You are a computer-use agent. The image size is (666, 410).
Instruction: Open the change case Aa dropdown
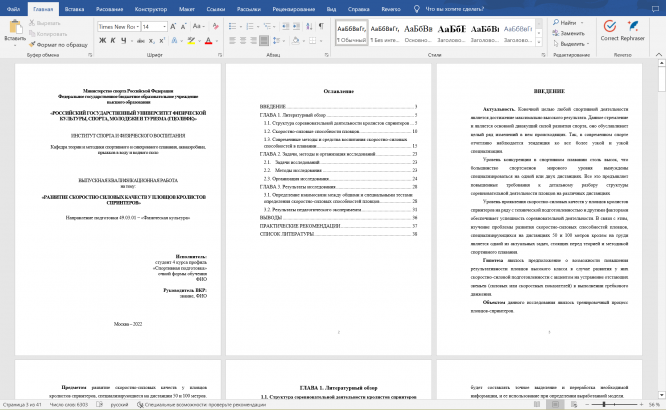(x=198, y=26)
